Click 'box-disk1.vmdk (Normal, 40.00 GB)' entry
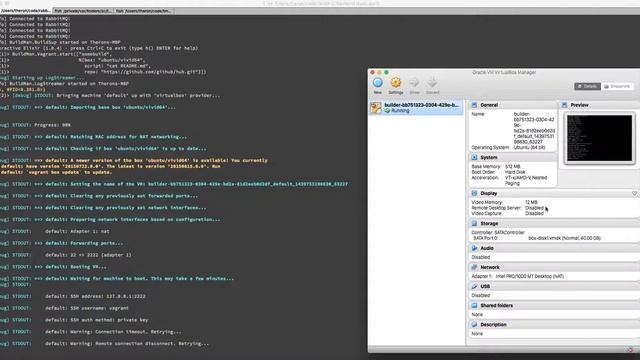This screenshot has width=640, height=360. [x=564, y=238]
